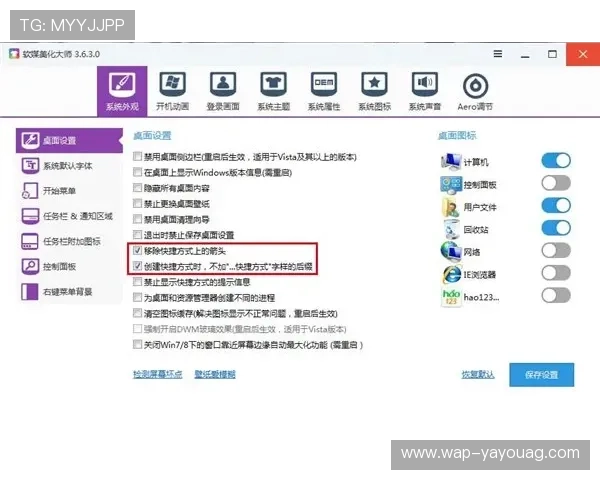Select 右键菜单背景 in the sidebar
This screenshot has height=480, width=600.
(x=69, y=292)
